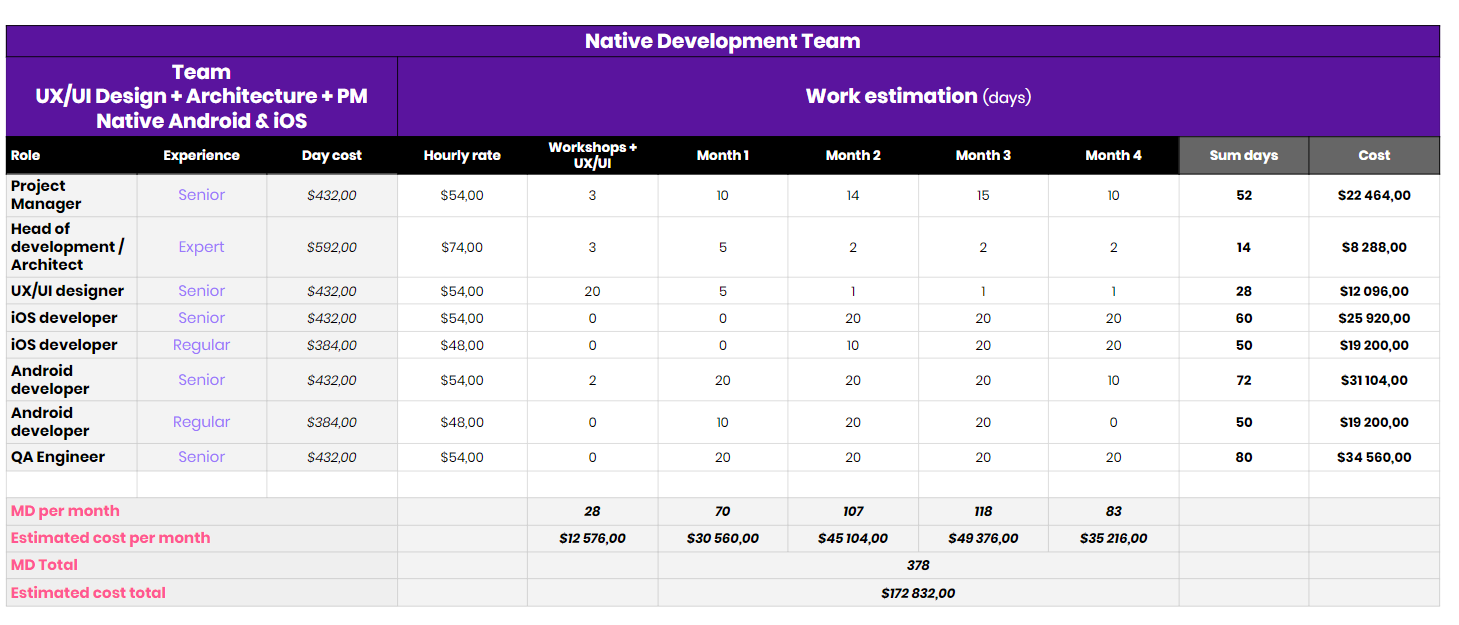The image size is (1459, 625).
Task: Click the "Experience" column header
Action: click(x=201, y=155)
